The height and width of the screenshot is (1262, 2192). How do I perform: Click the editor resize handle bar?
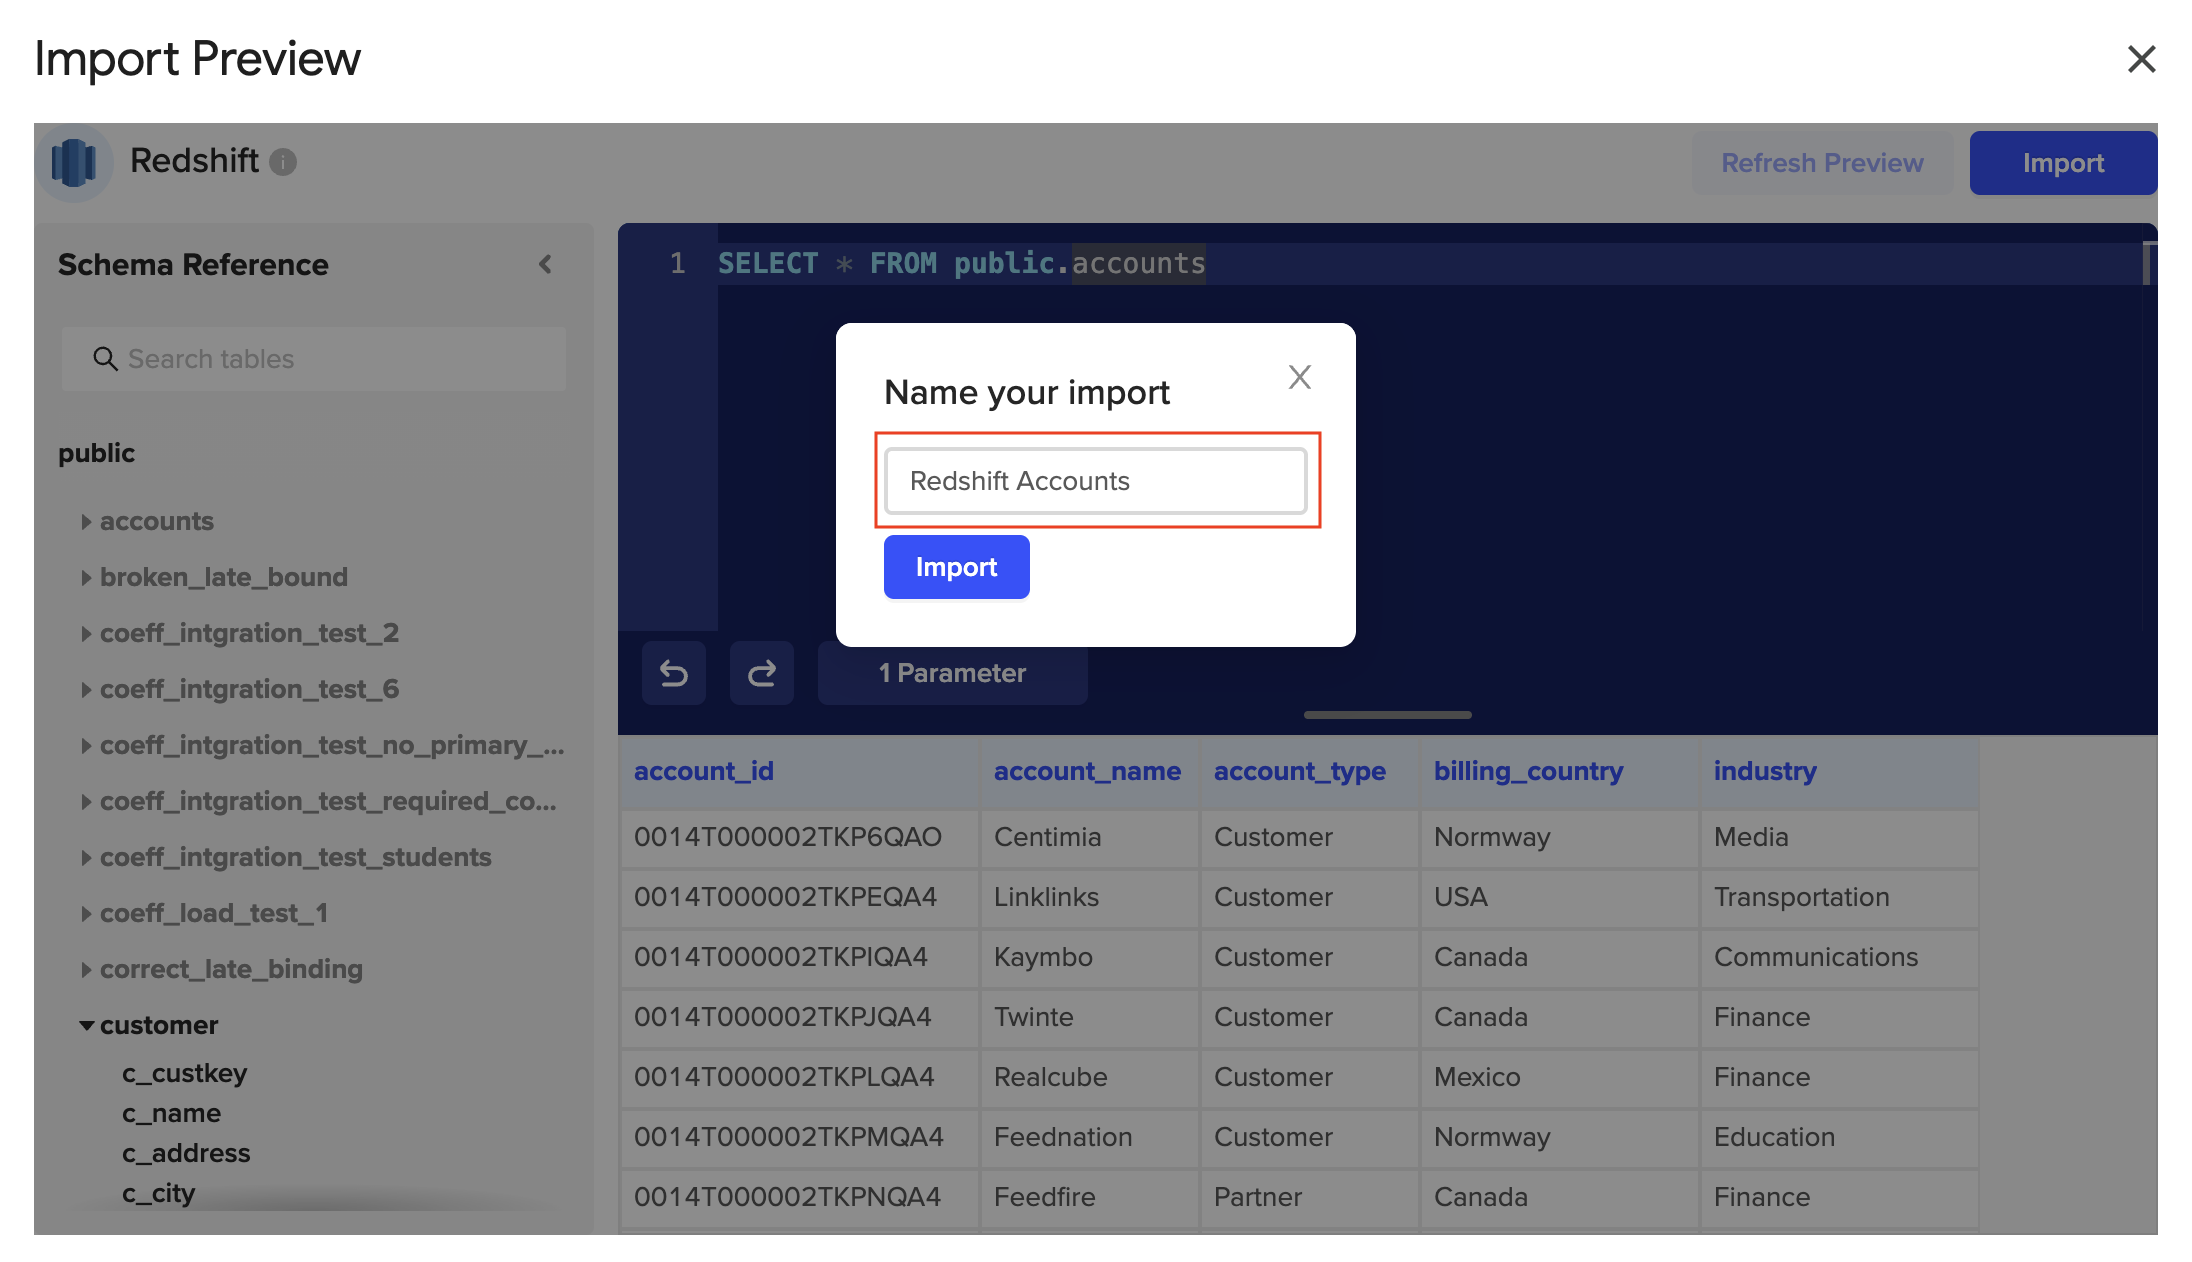pos(1387,715)
